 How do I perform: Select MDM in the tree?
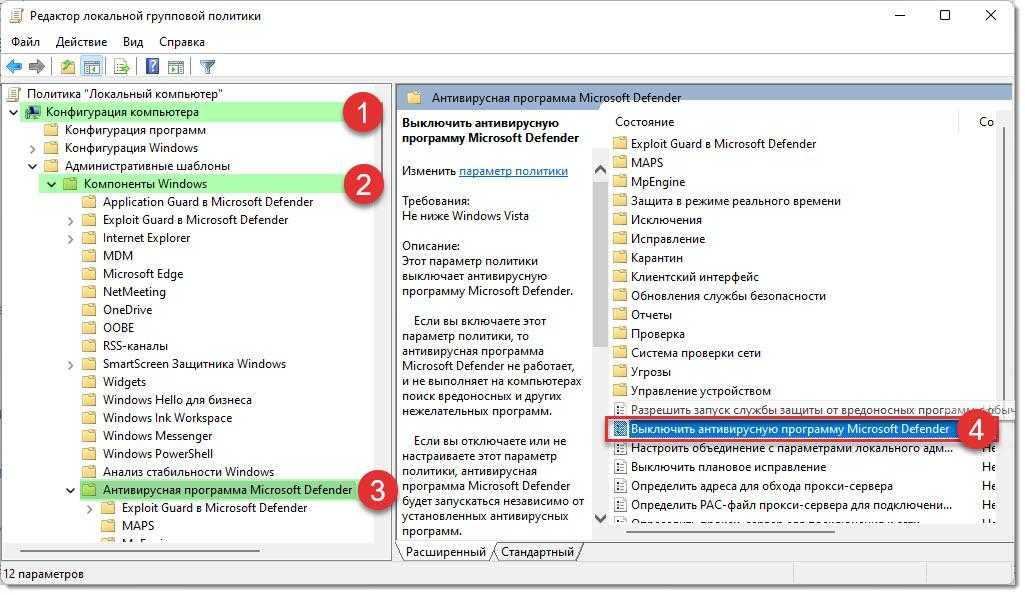pos(118,256)
